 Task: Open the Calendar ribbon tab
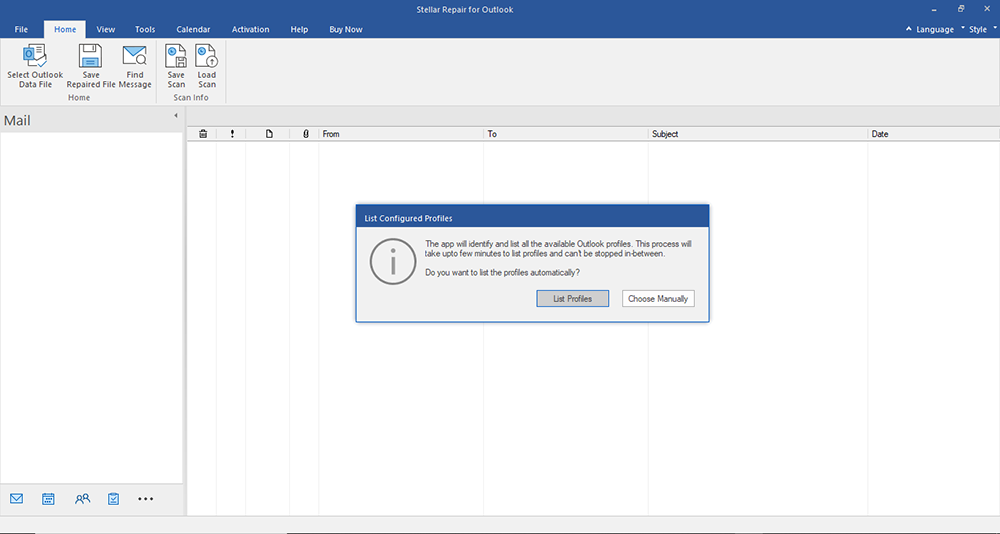click(193, 29)
